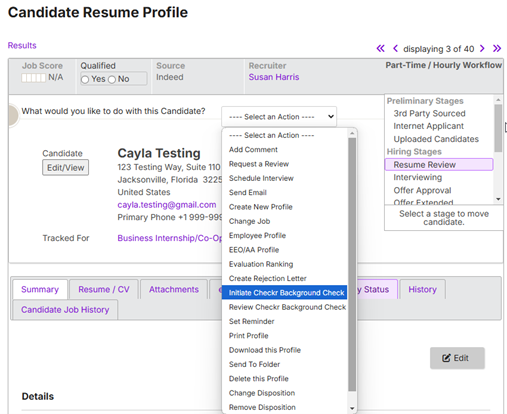Choose Remove Disposition action
Viewport: 507px width, 414px height.
(262, 408)
